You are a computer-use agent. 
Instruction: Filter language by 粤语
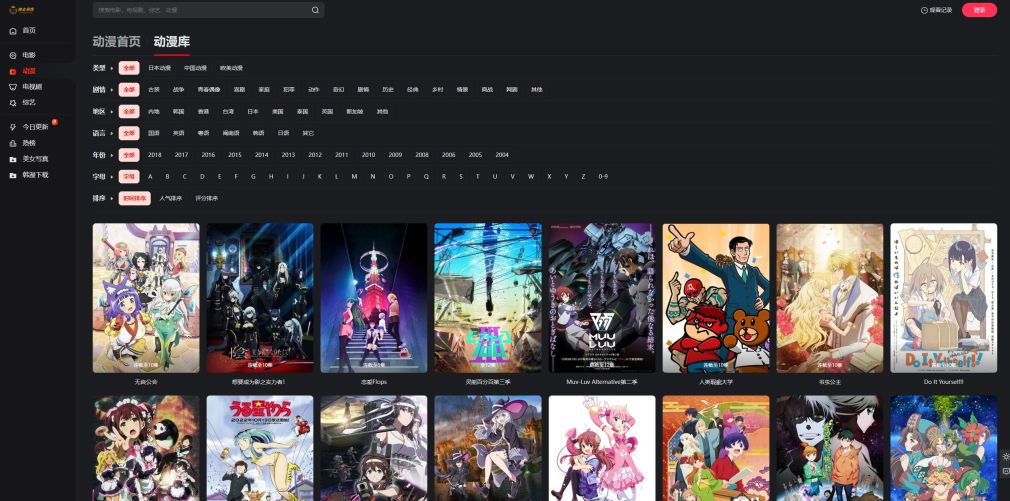pos(203,133)
